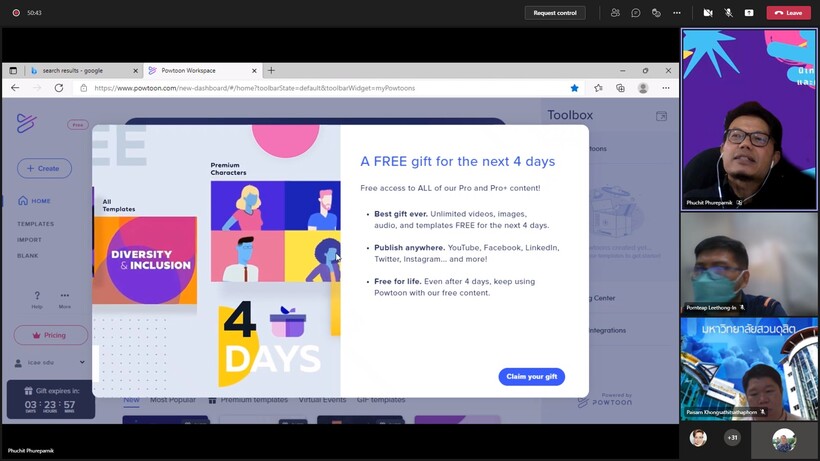
Task: Click the site info lock icon
Action: coord(83,88)
